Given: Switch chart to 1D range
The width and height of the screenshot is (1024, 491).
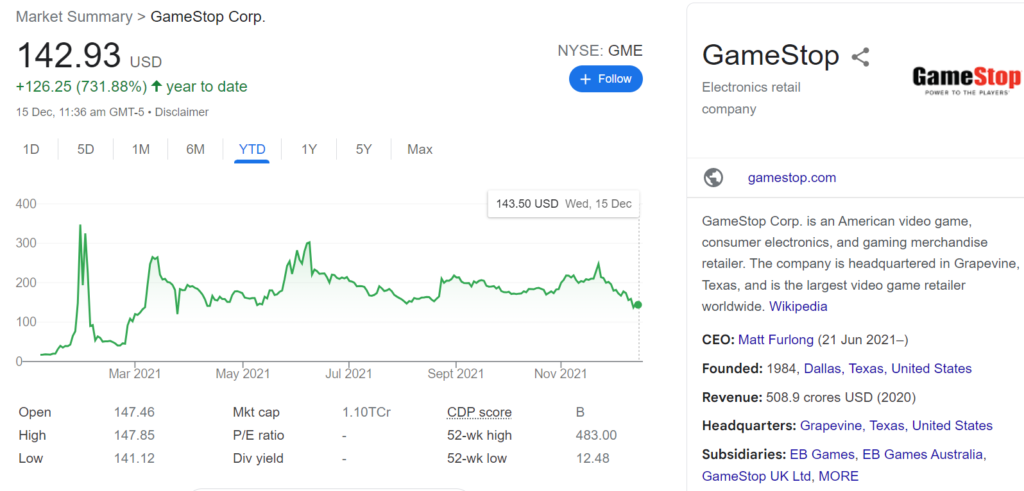Looking at the screenshot, I should pos(31,150).
